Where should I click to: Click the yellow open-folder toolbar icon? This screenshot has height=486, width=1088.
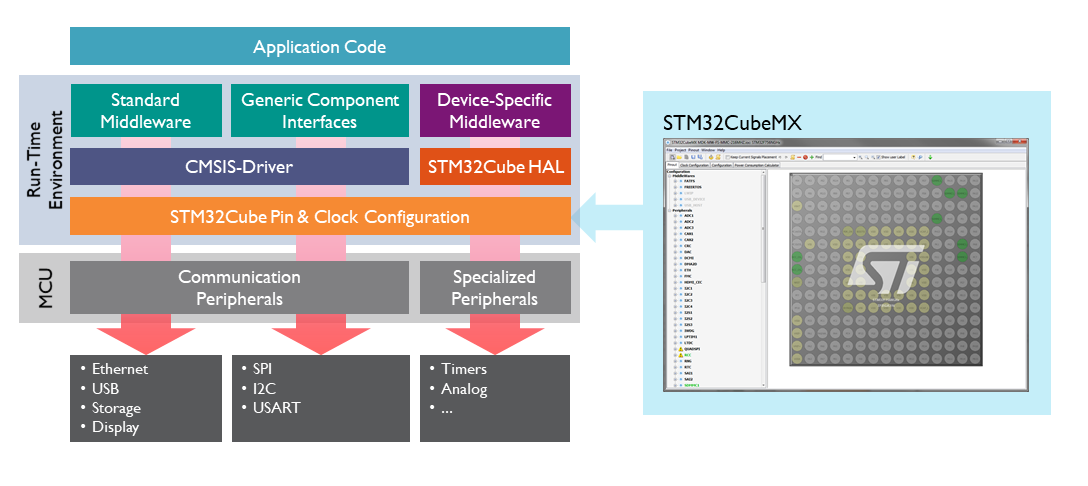(x=679, y=157)
